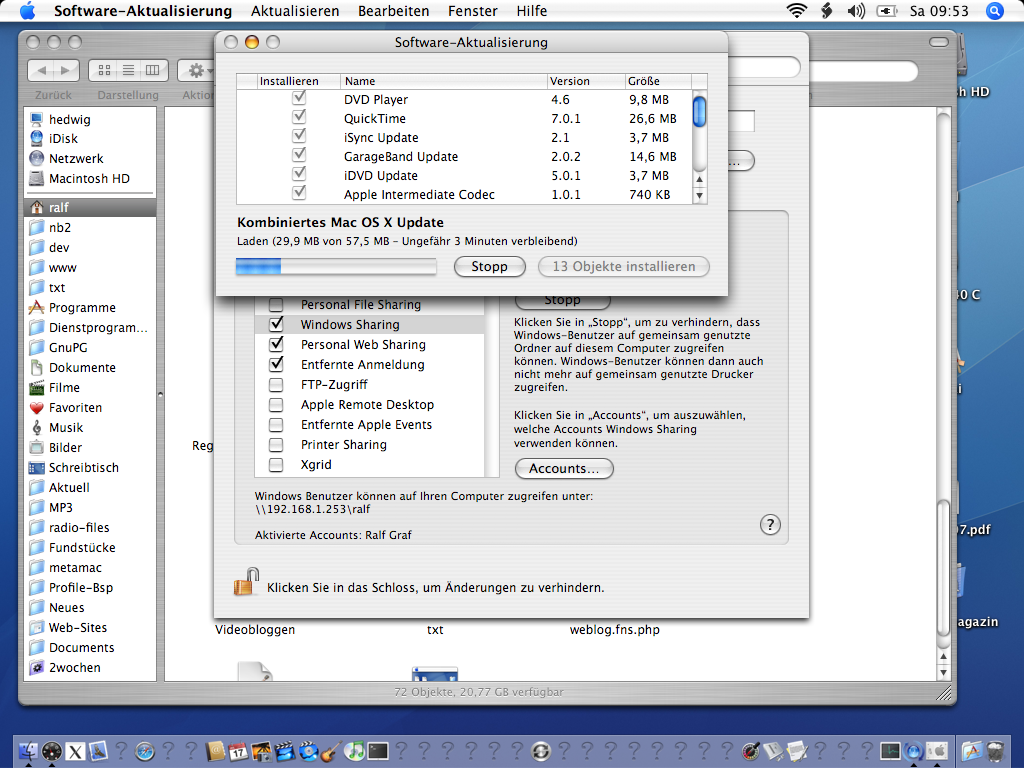The image size is (1024, 768).
Task: Click Software Update globe icon in Dock
Action: (x=914, y=751)
